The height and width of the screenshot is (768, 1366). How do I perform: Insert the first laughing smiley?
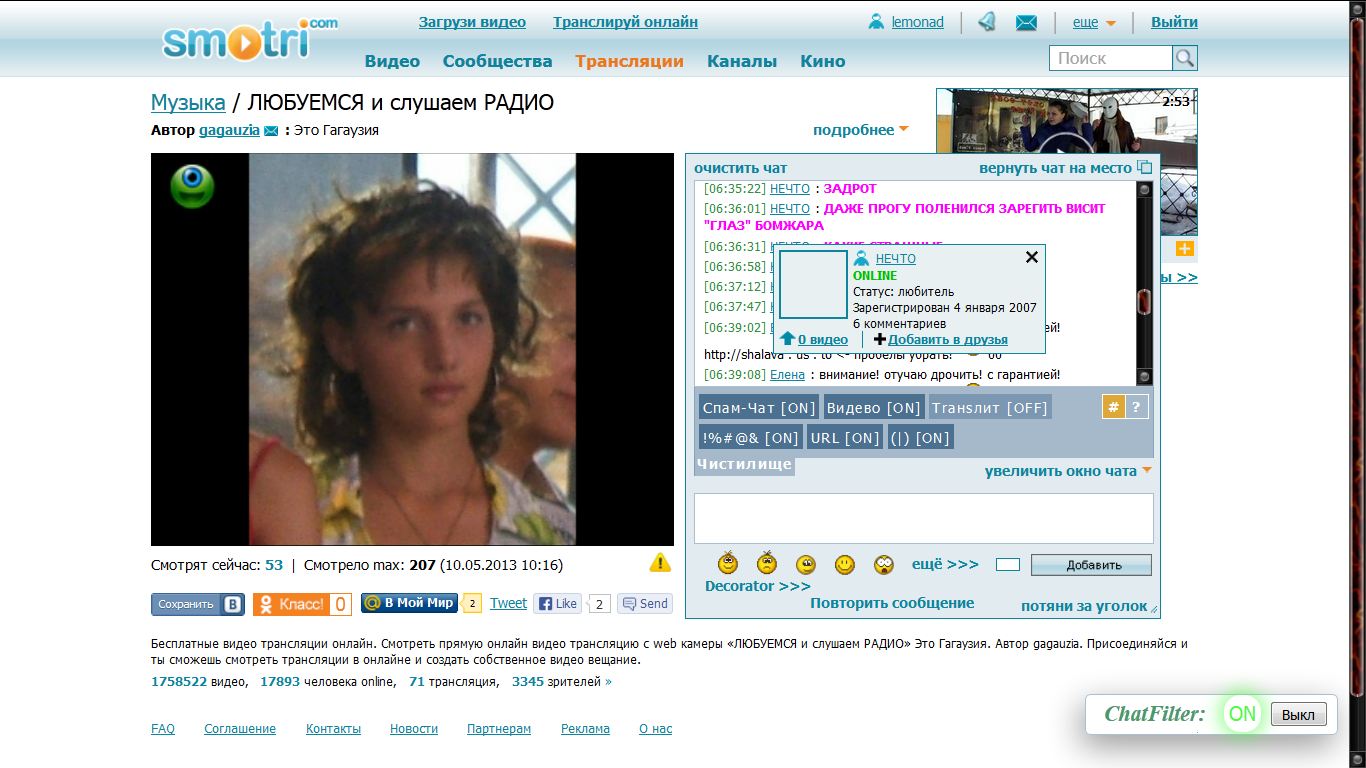(728, 563)
